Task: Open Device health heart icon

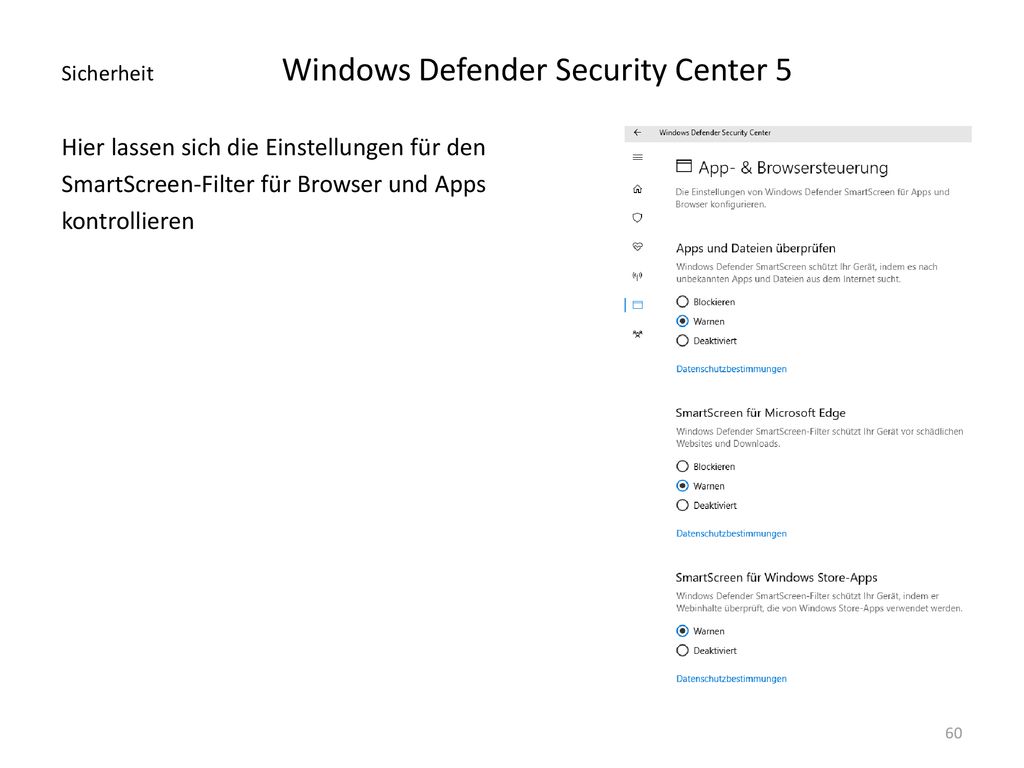Action: point(637,247)
